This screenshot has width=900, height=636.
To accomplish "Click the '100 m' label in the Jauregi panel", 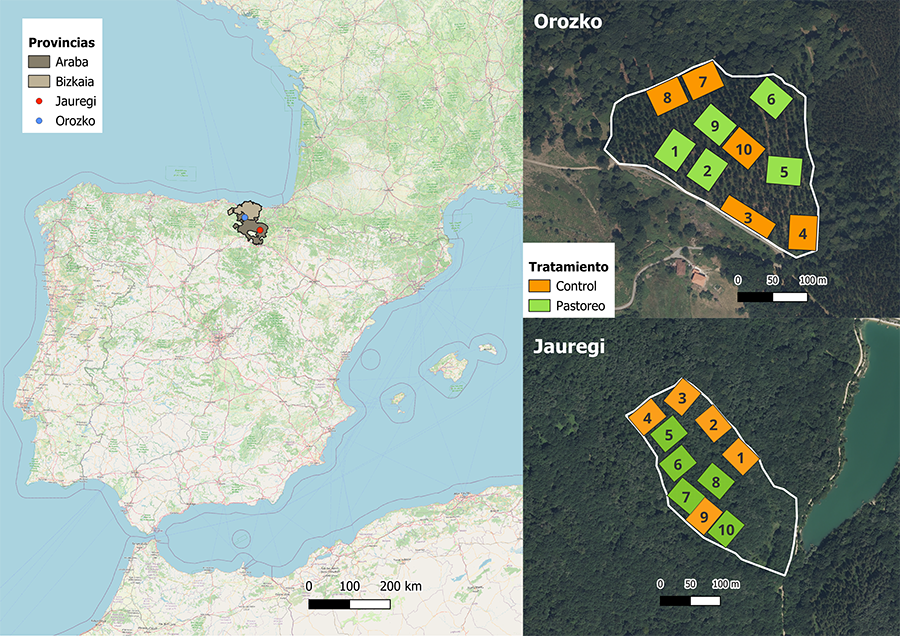I will click(x=726, y=584).
